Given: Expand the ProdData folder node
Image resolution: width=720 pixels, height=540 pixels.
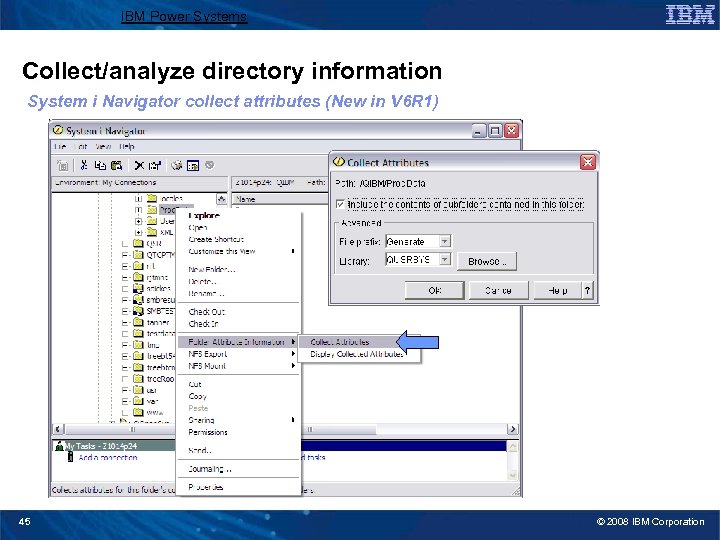Looking at the screenshot, I should (x=138, y=210).
